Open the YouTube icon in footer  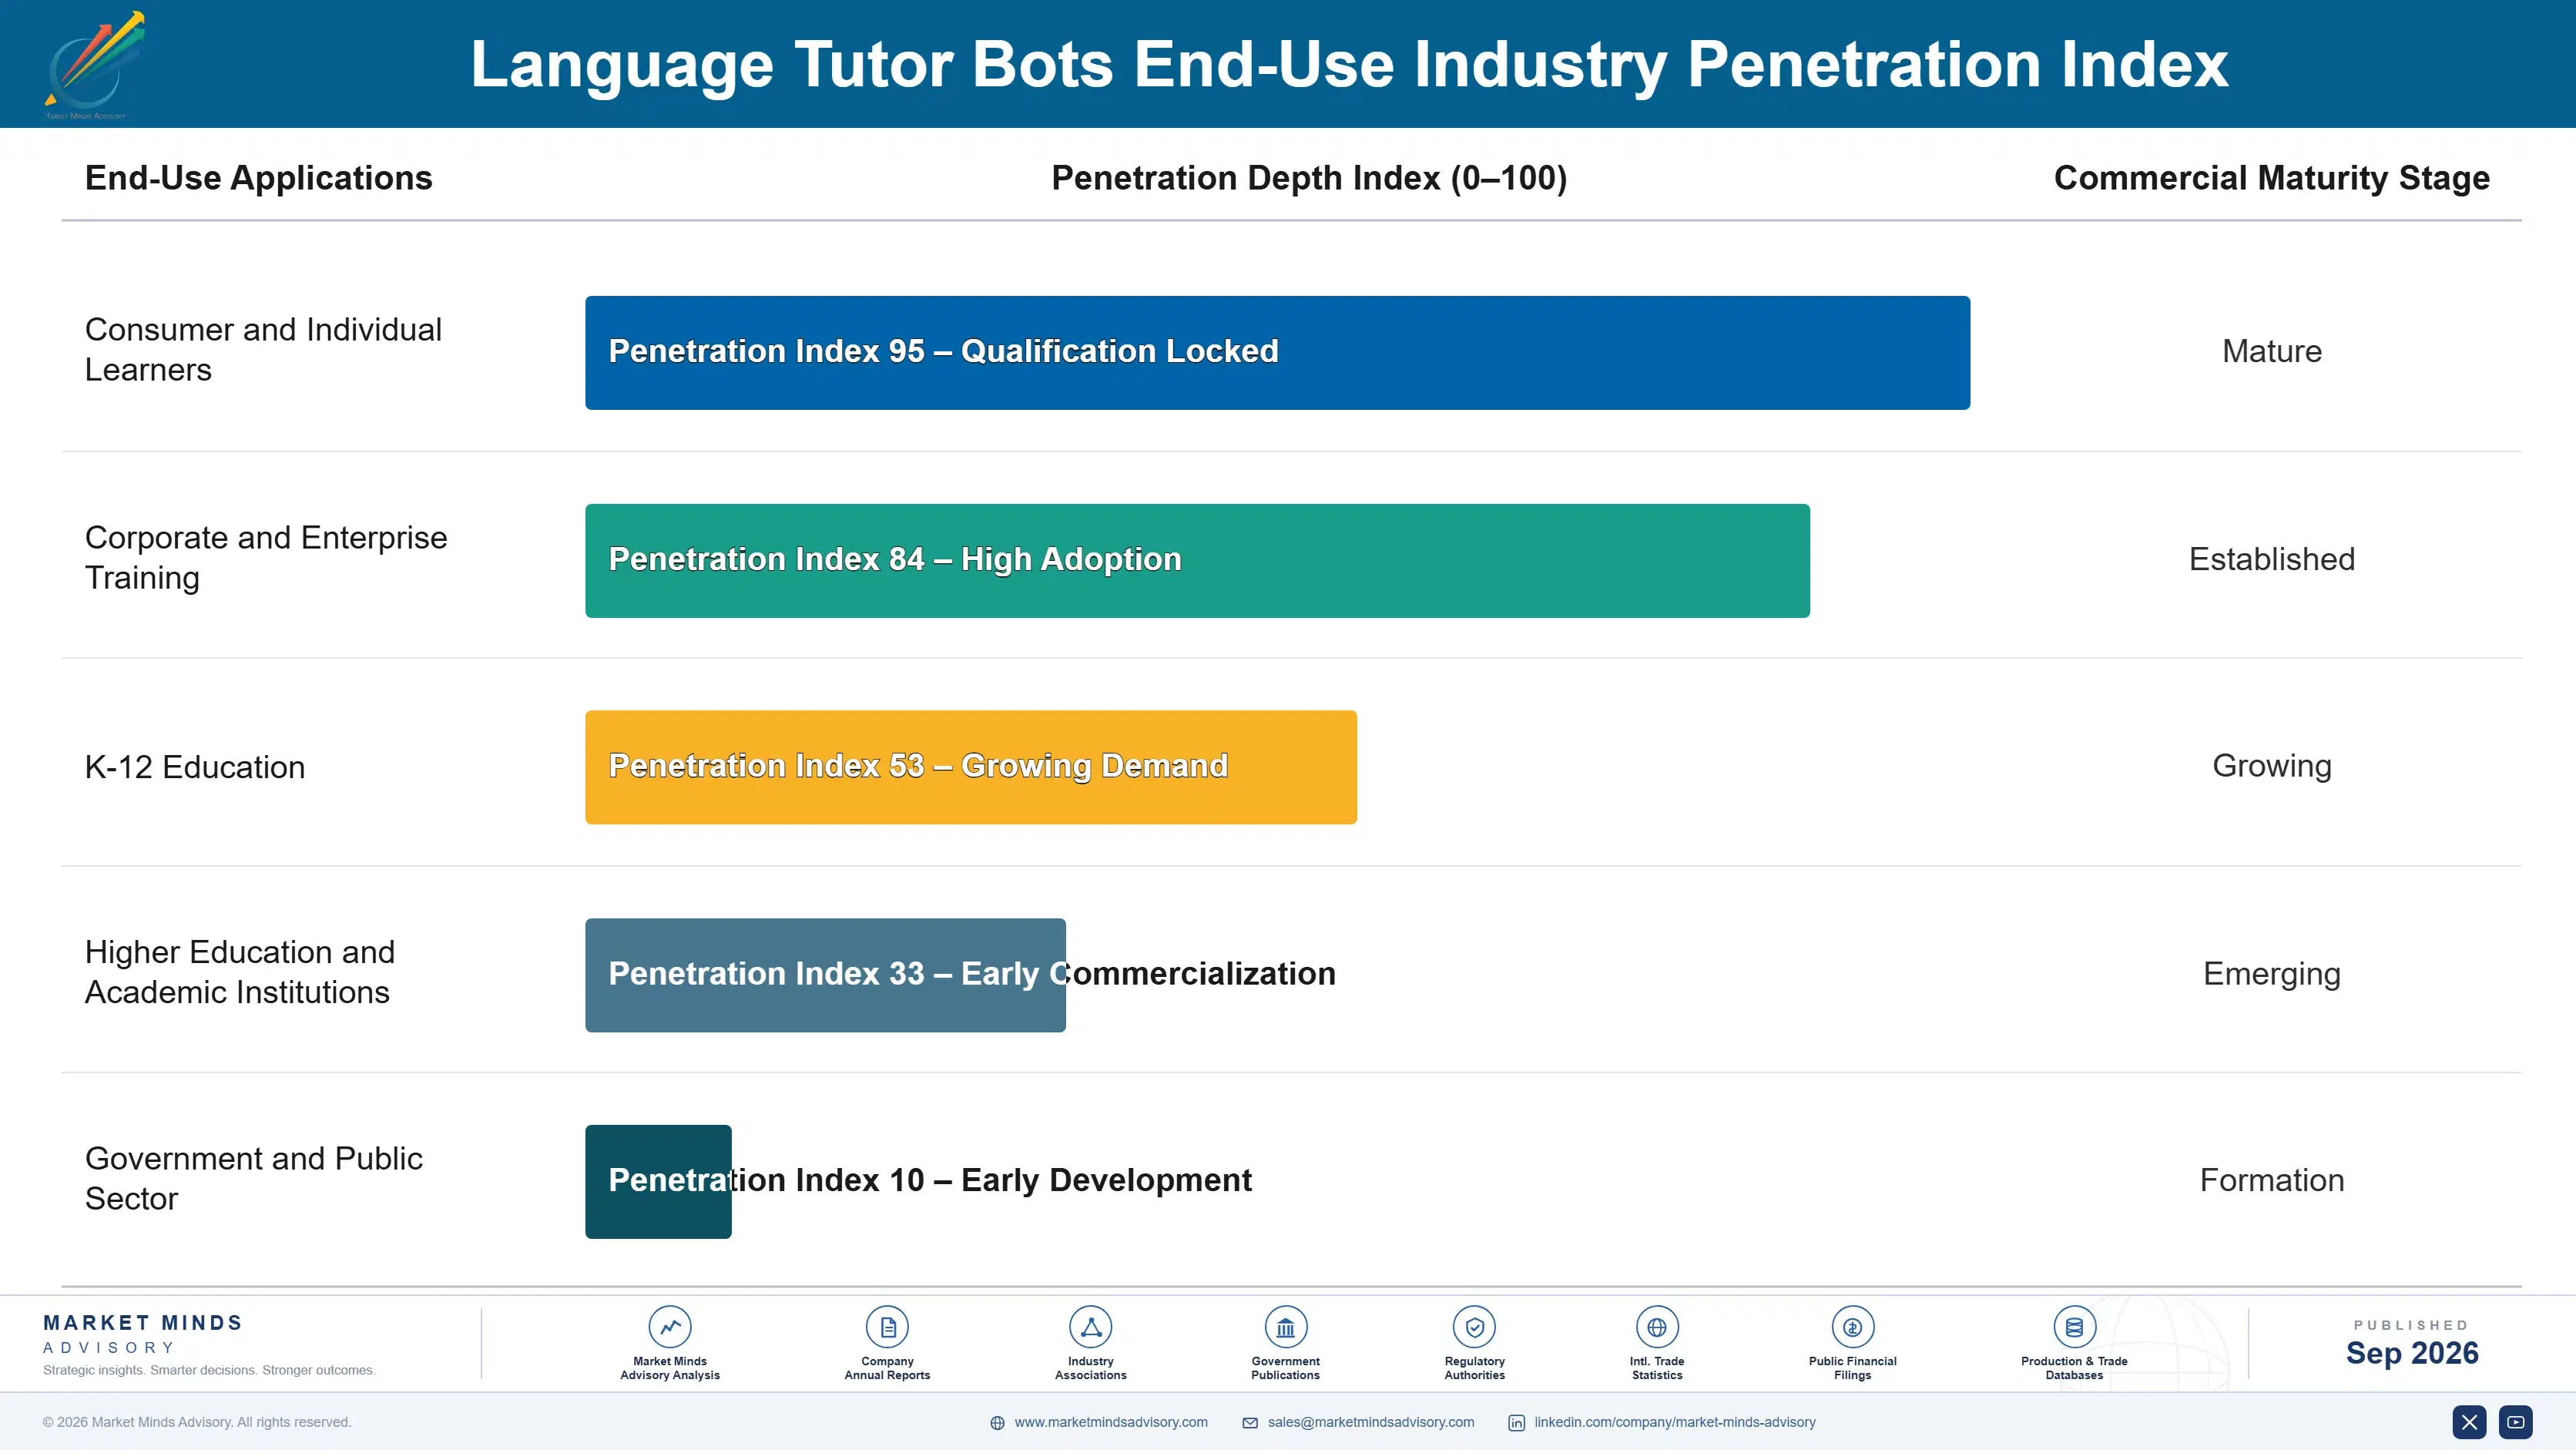click(x=2515, y=1422)
